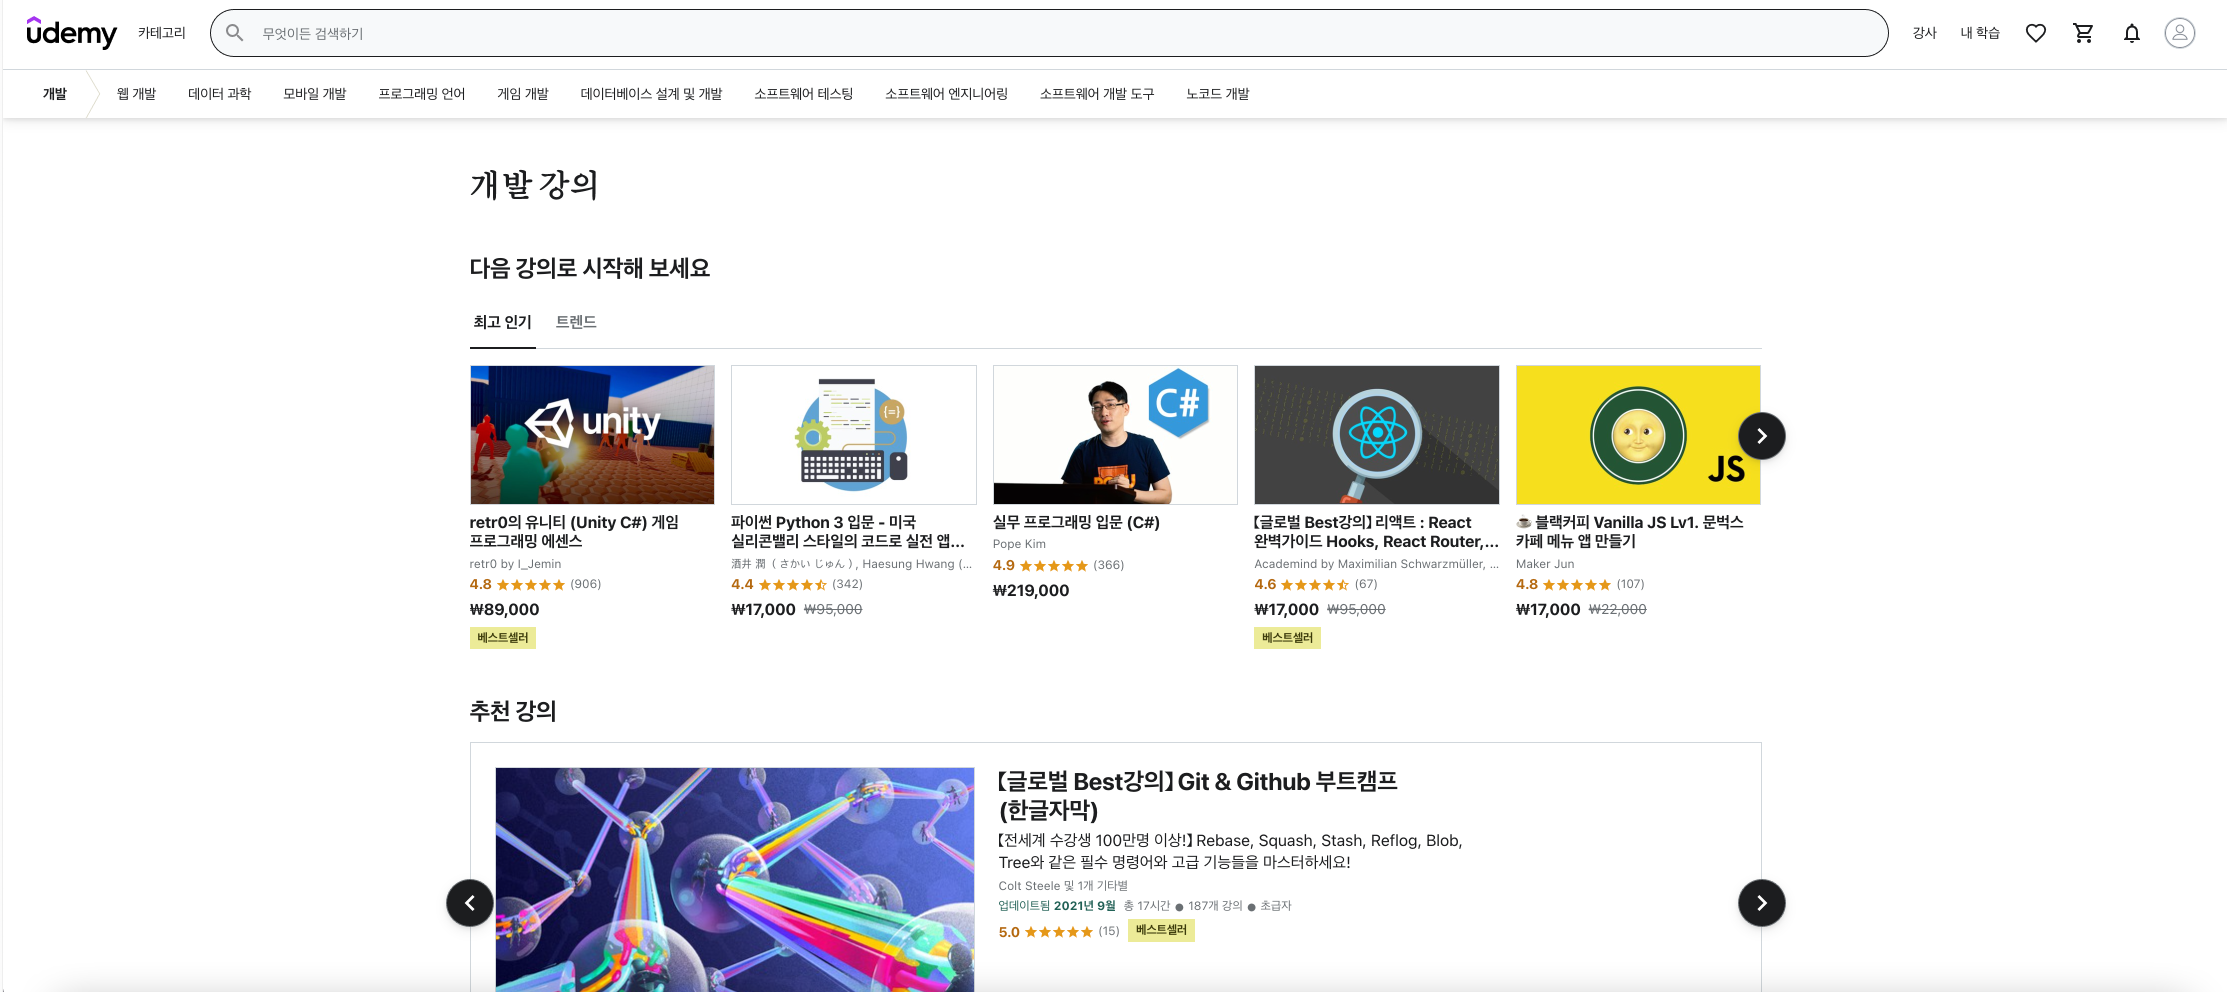Open 리액트 : React 완벽가이드 course title
This screenshot has height=992, width=2227.
pos(1376,532)
